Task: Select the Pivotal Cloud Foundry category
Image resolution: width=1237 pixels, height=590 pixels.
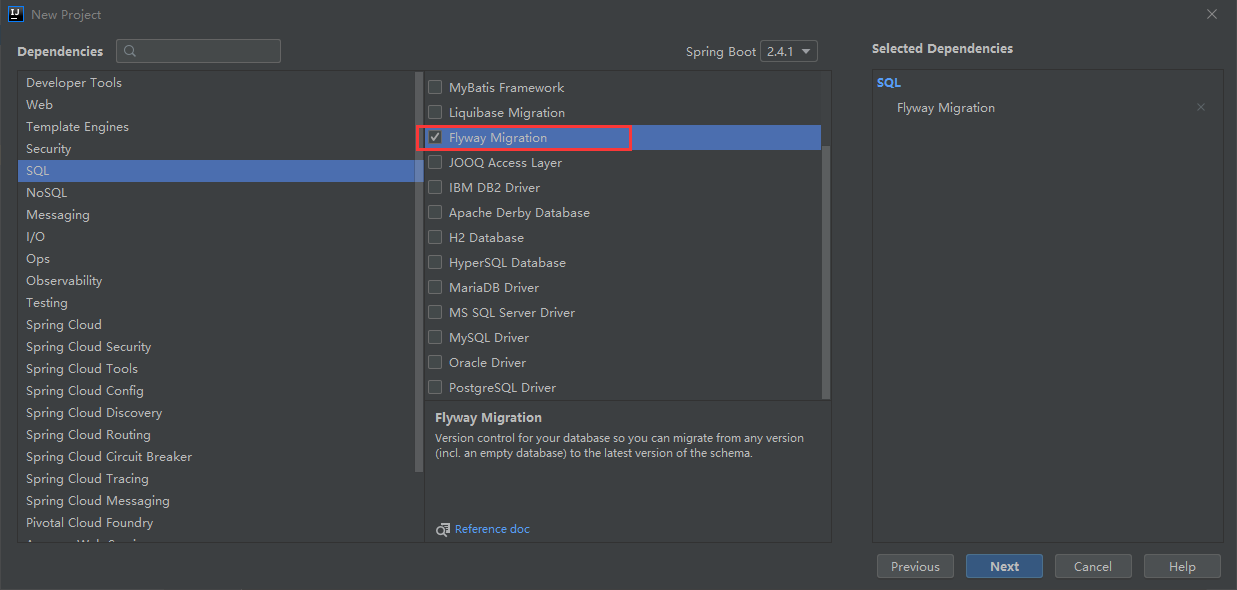Action: pyautogui.click(x=216, y=522)
